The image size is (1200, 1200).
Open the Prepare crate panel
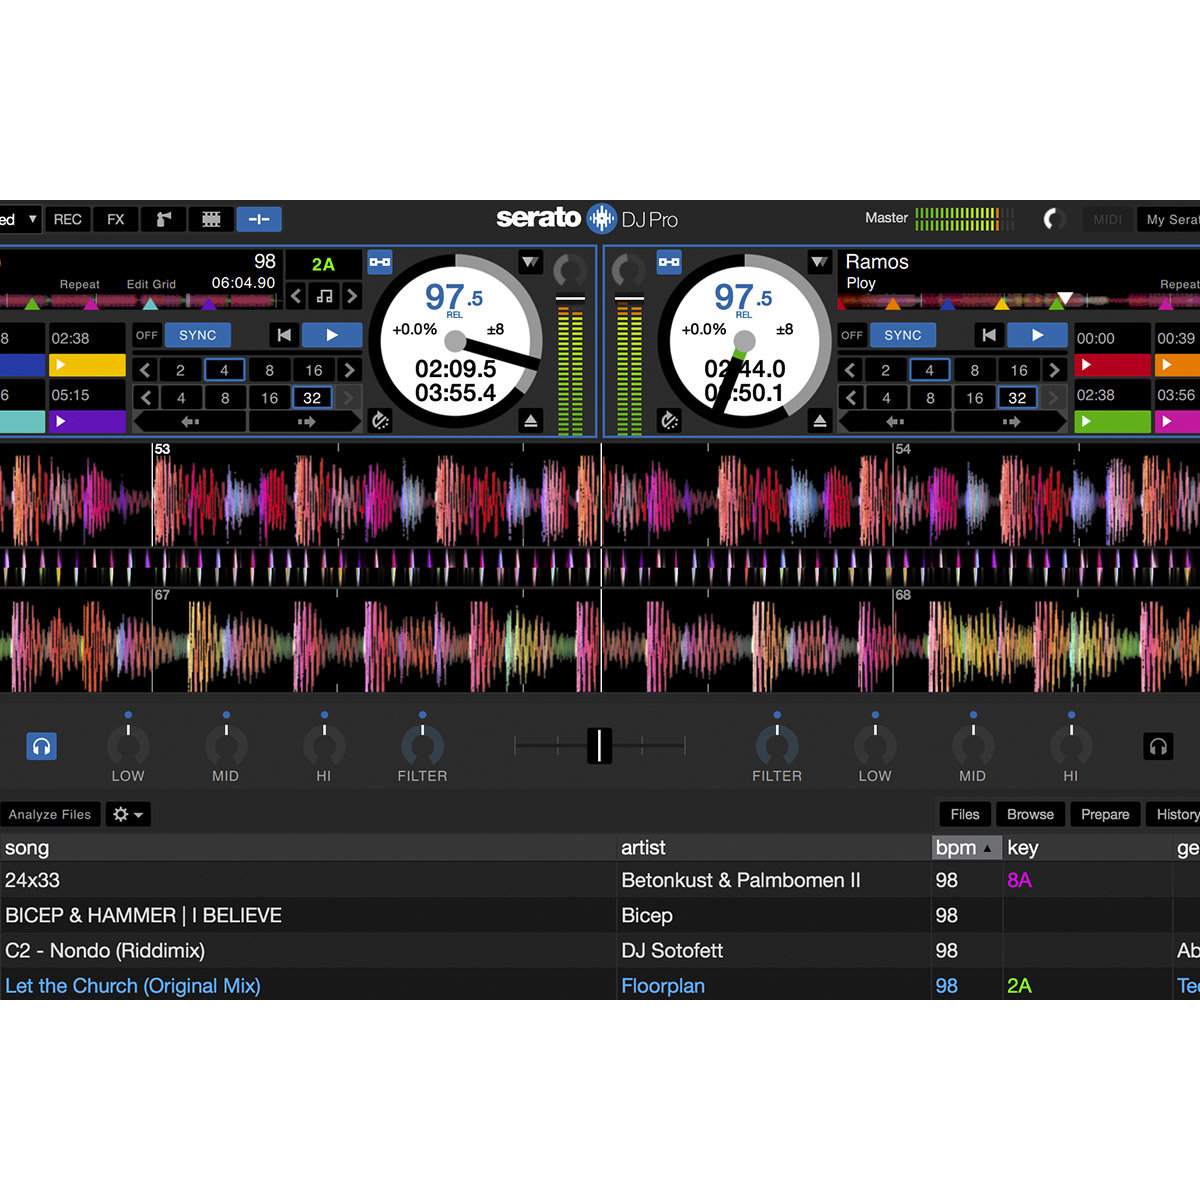coord(1104,814)
